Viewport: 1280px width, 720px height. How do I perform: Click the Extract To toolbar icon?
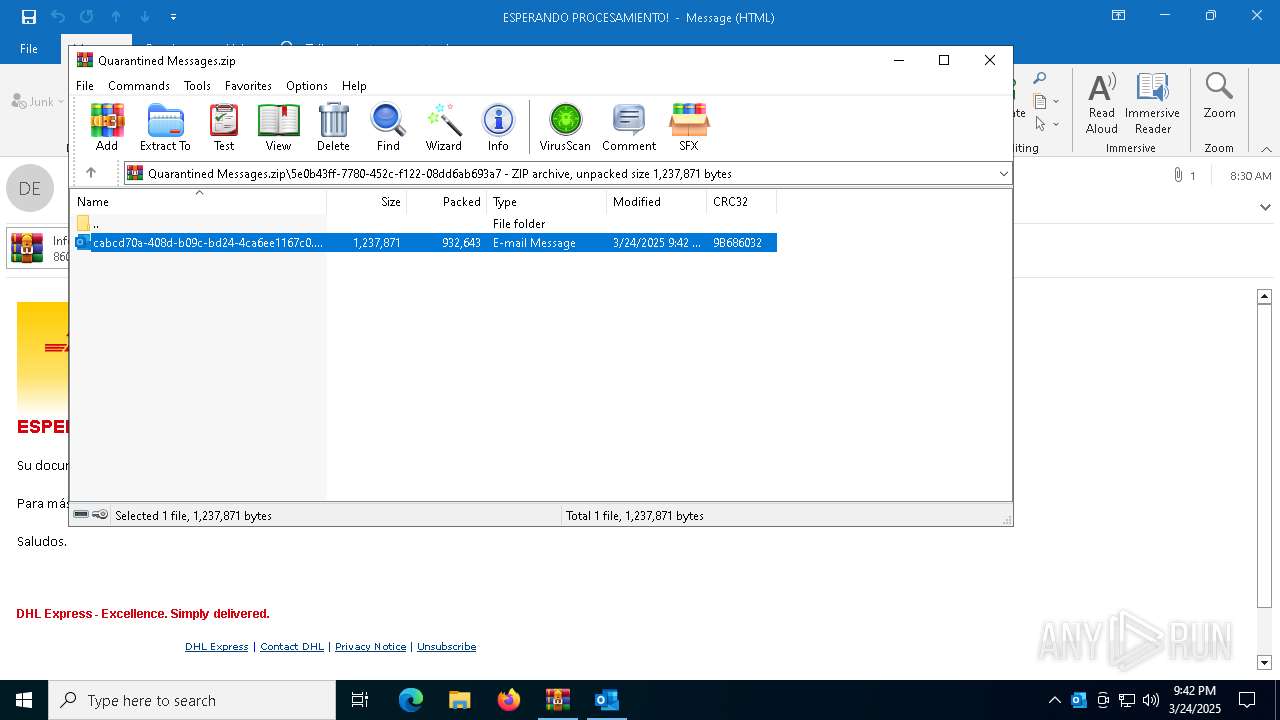[x=165, y=127]
